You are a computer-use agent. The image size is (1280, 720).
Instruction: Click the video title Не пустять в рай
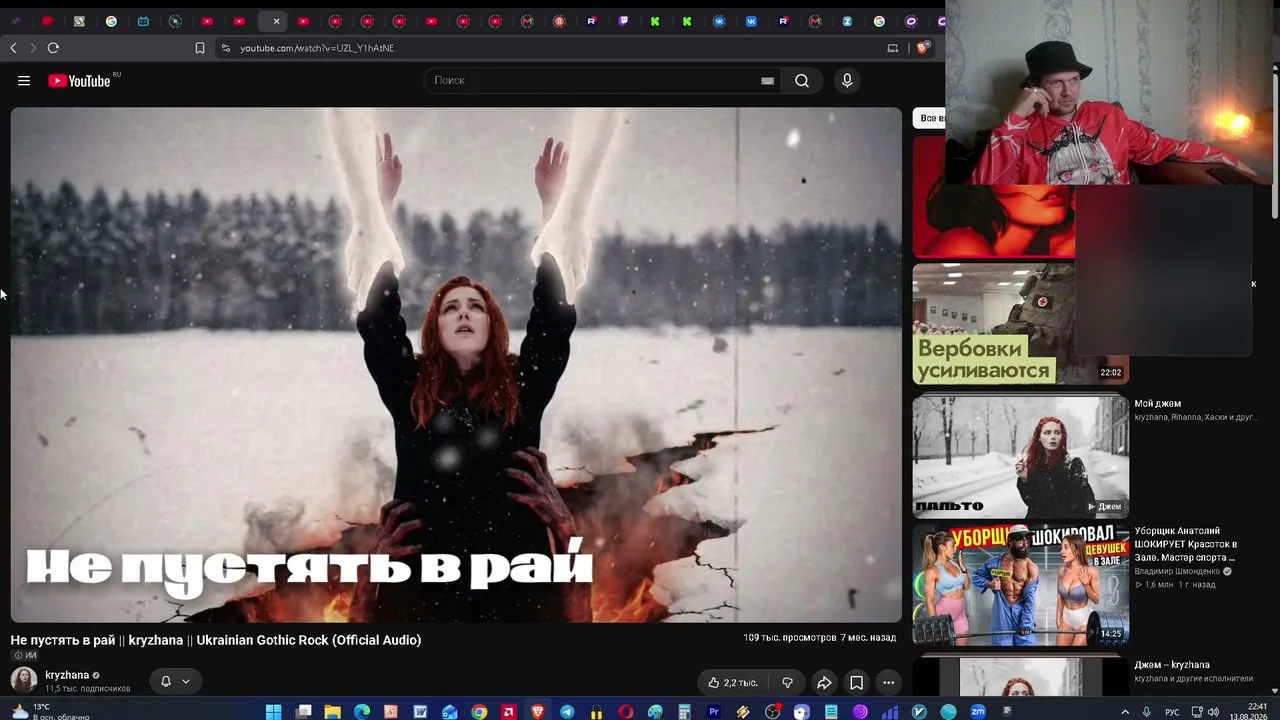[216, 640]
